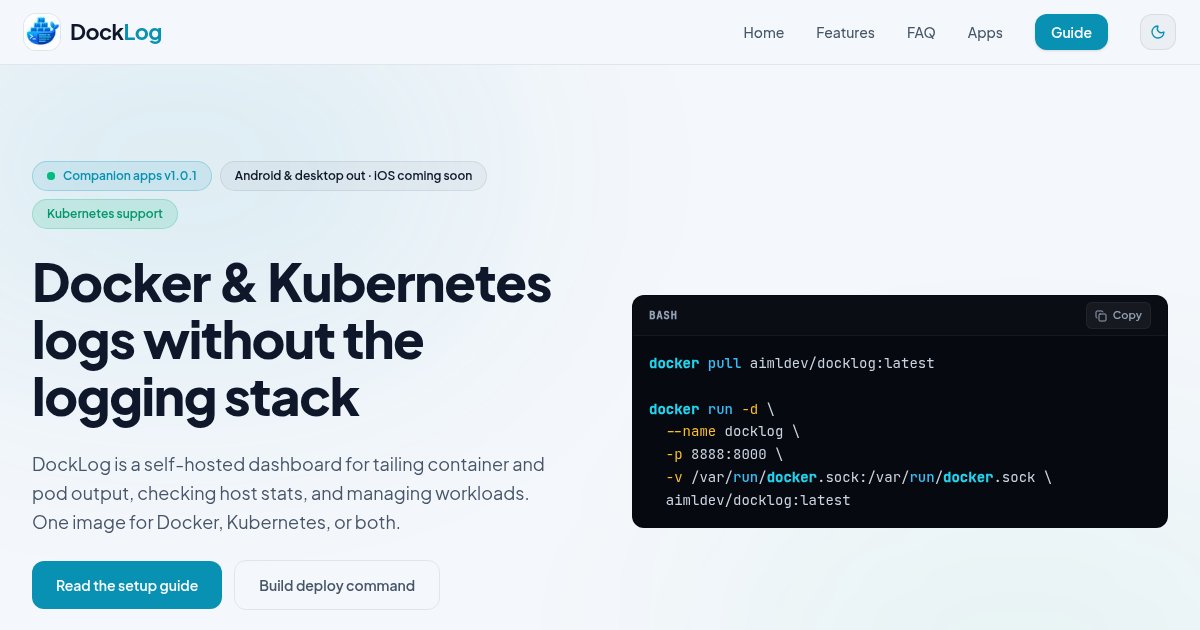Viewport: 1200px width, 630px height.
Task: Click the DockLog brand name text
Action: [x=116, y=32]
